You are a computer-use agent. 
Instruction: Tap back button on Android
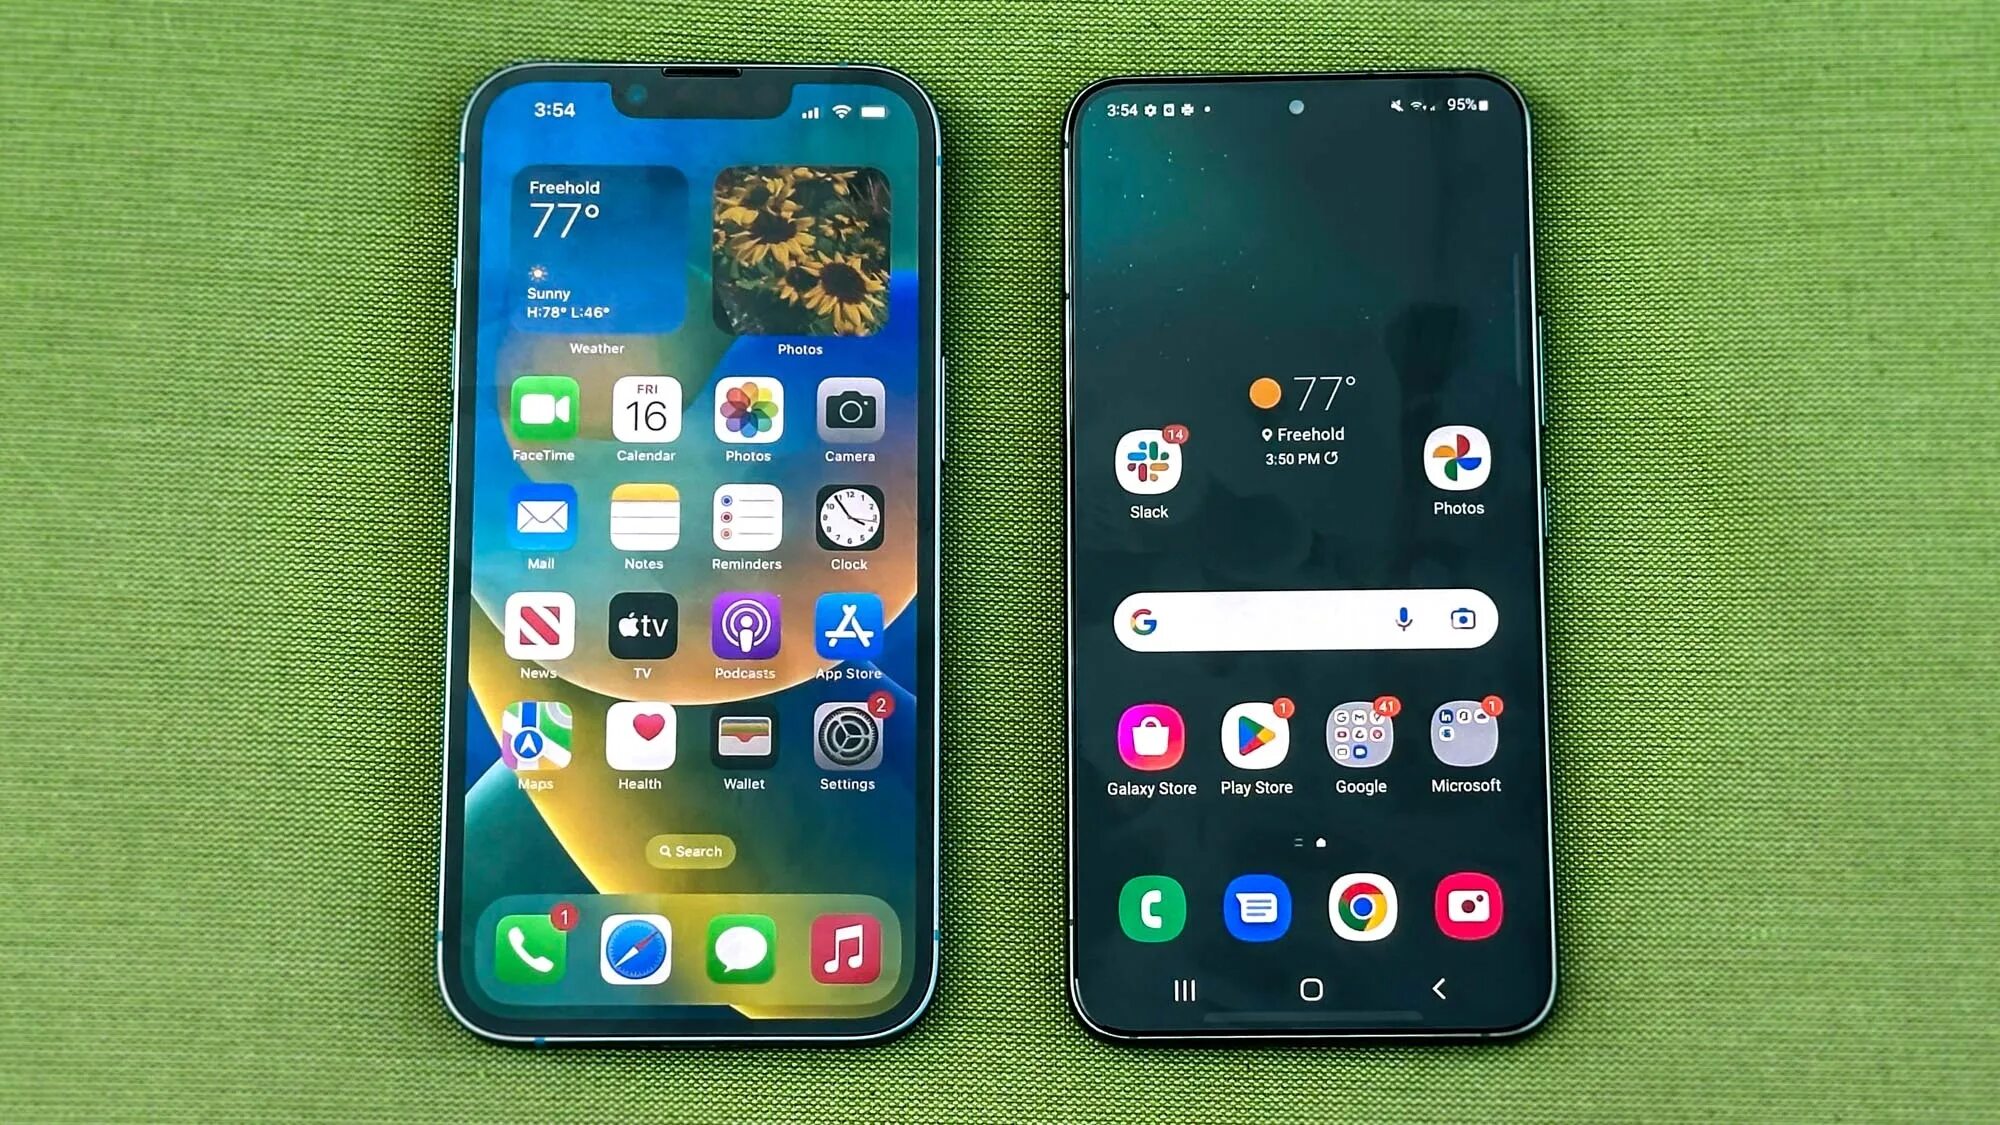(1438, 990)
